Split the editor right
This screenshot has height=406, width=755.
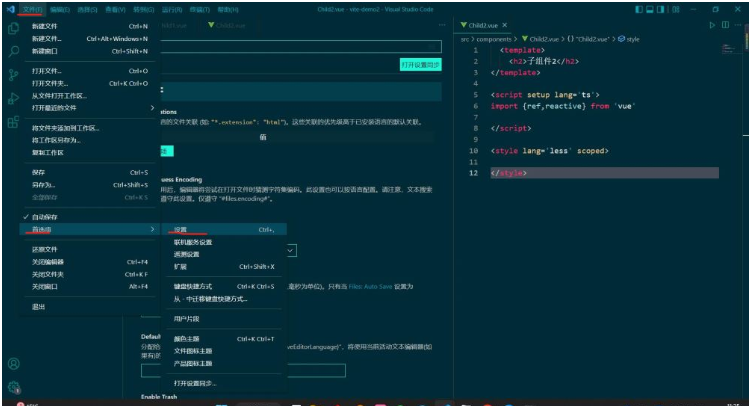click(725, 25)
